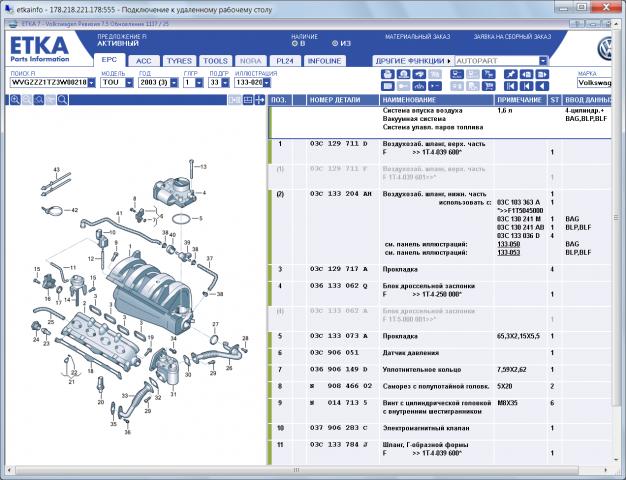The width and height of the screenshot is (626, 480).
Task: Switch to the TOOLS tab
Action: coord(215,61)
